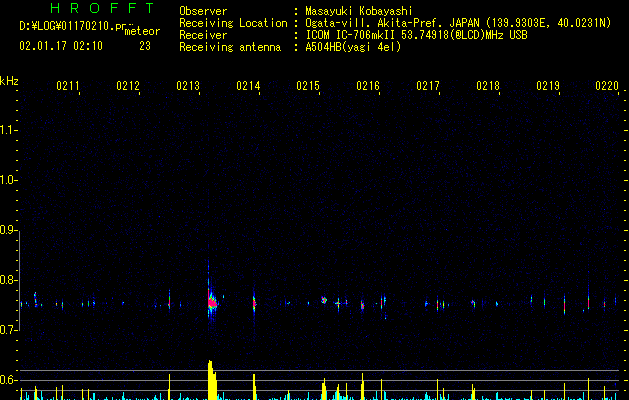The width and height of the screenshot is (629, 400).
Task: Click the 0212 time marker
Action: click(128, 86)
